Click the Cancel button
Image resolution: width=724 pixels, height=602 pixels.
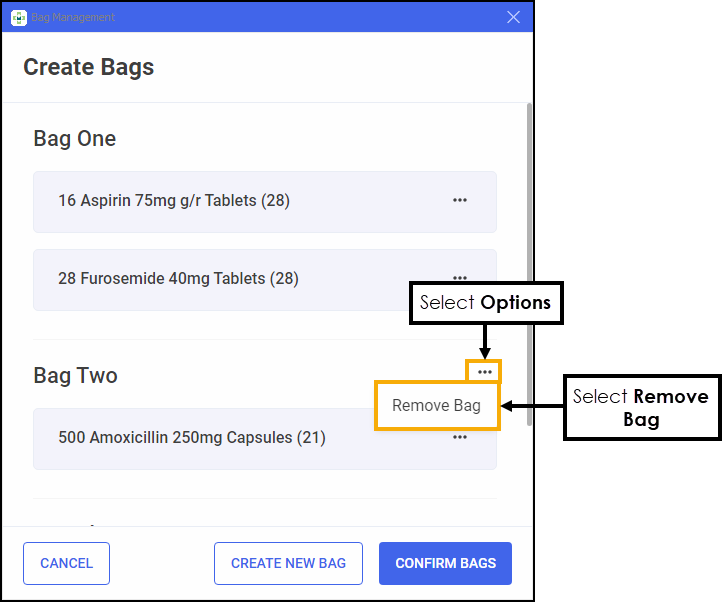(66, 563)
